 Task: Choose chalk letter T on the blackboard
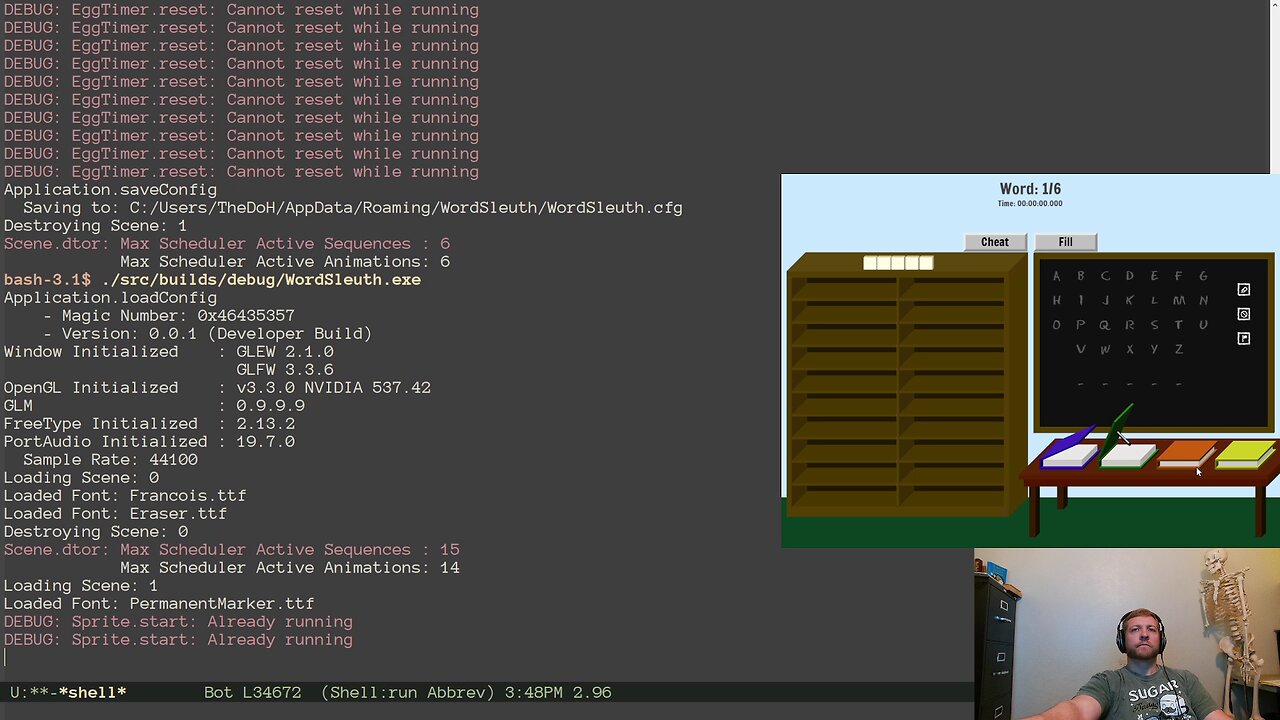(1178, 325)
